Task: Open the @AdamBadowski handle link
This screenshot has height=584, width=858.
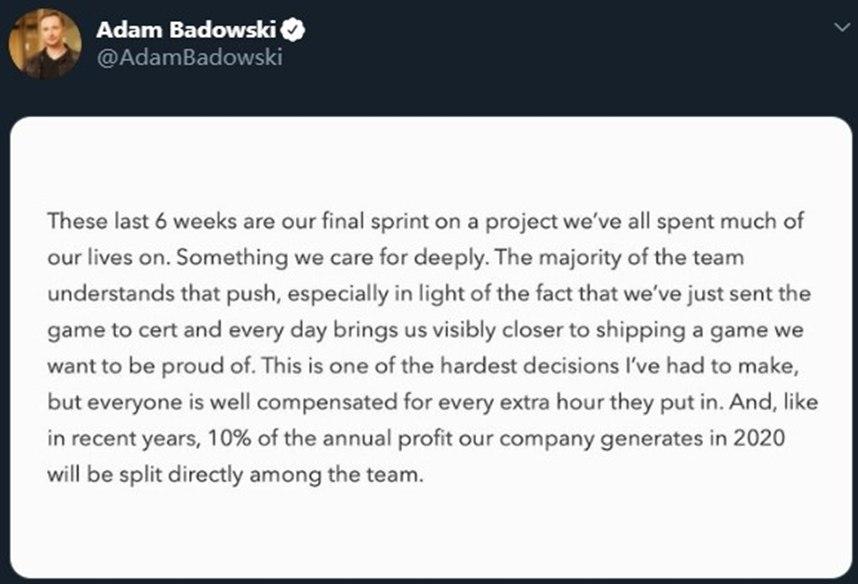Action: 189,57
